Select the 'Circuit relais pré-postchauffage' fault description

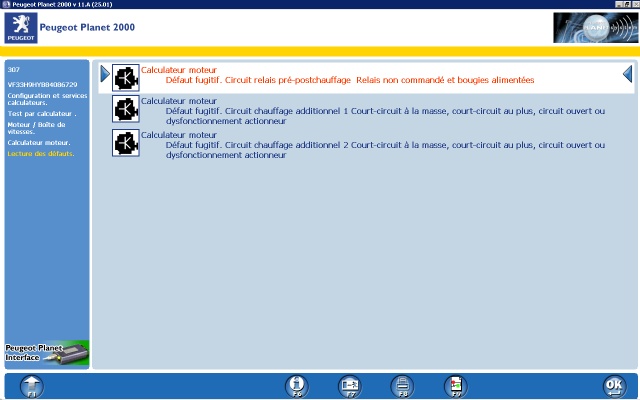(350, 80)
